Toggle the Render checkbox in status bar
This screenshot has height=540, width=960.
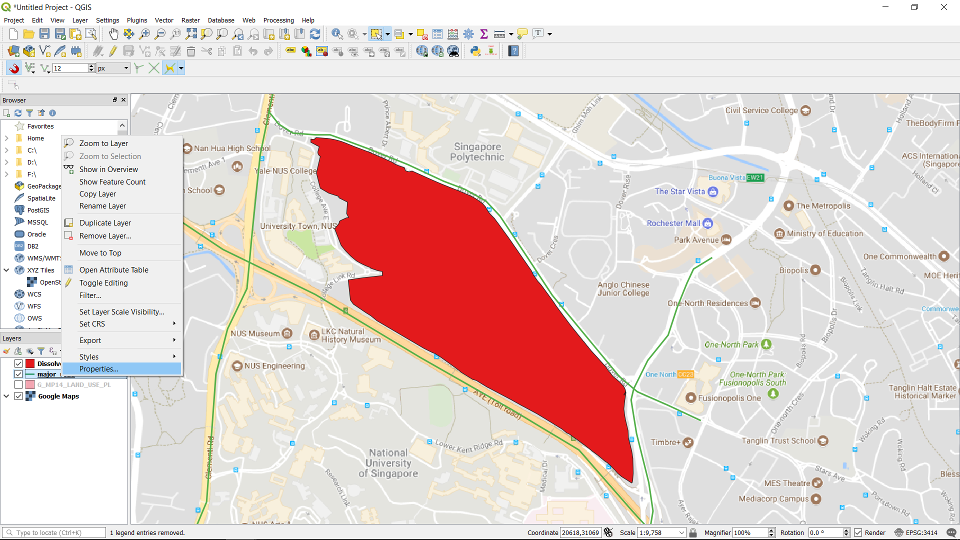coord(856,533)
